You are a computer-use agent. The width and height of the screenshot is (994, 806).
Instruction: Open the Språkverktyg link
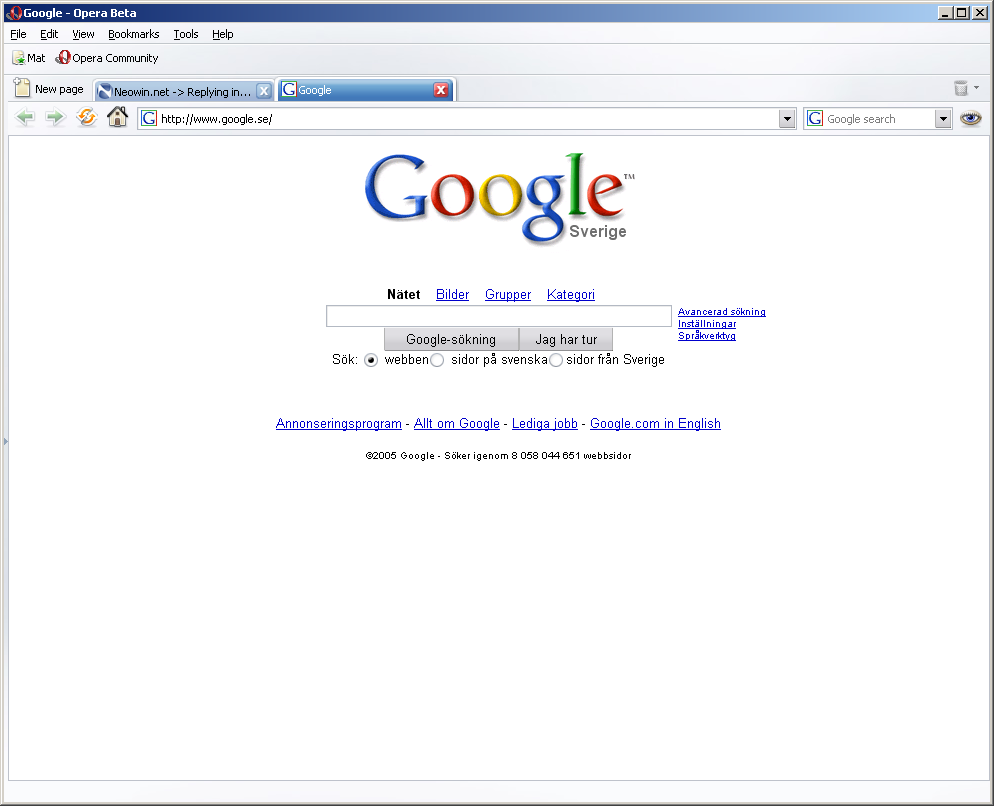pyautogui.click(x=707, y=335)
